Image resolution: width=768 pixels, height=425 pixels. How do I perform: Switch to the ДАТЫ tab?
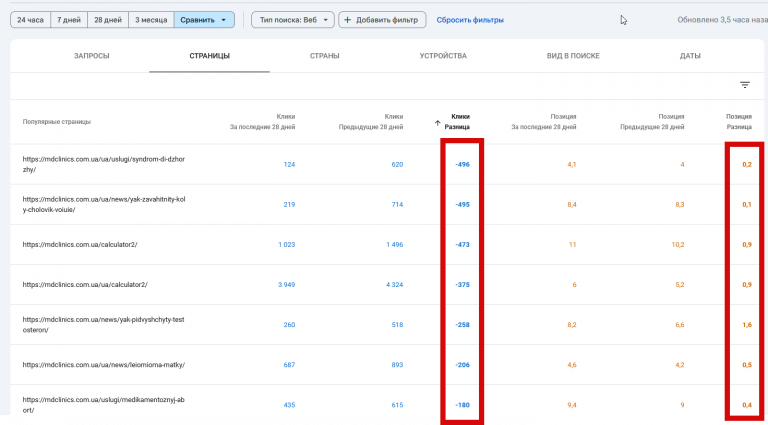click(690, 56)
